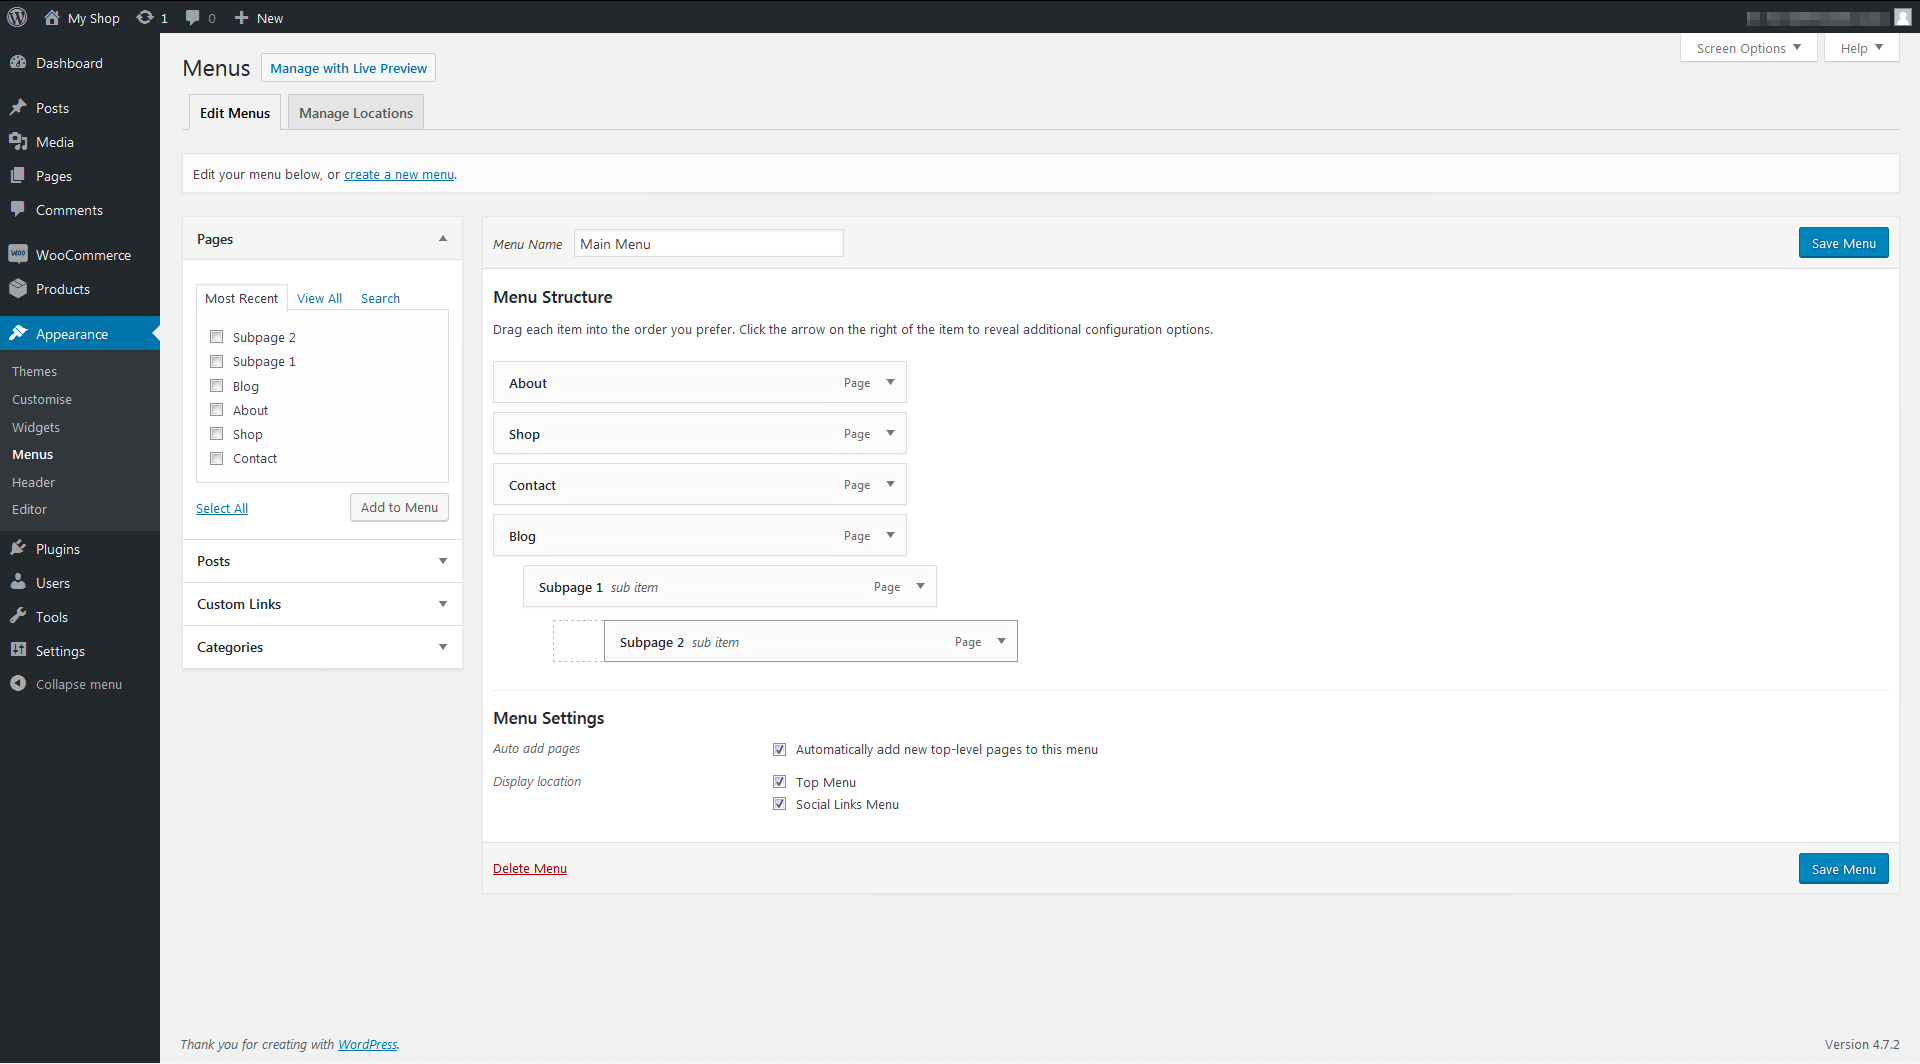Click into the Menu Name text field
The width and height of the screenshot is (1920, 1064).
coord(708,244)
